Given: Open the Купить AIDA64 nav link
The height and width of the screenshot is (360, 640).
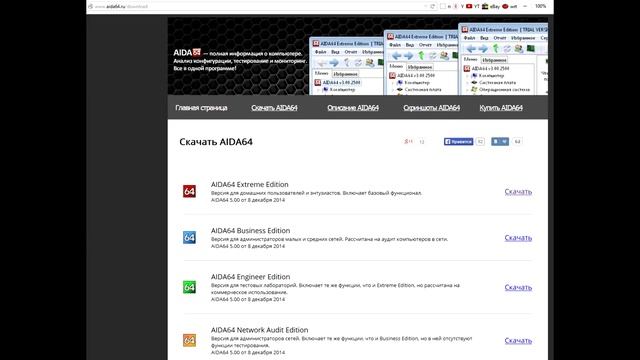Looking at the screenshot, I should point(501,108).
